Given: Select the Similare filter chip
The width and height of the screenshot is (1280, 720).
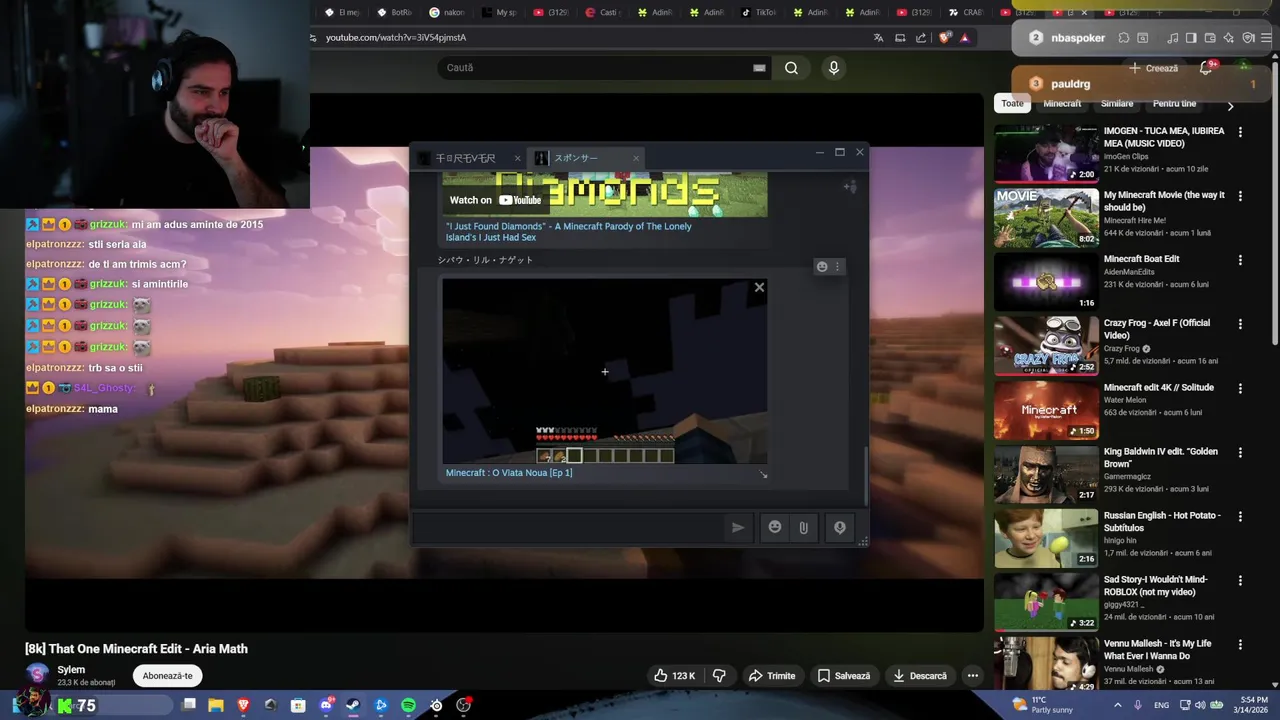Looking at the screenshot, I should tap(1117, 104).
